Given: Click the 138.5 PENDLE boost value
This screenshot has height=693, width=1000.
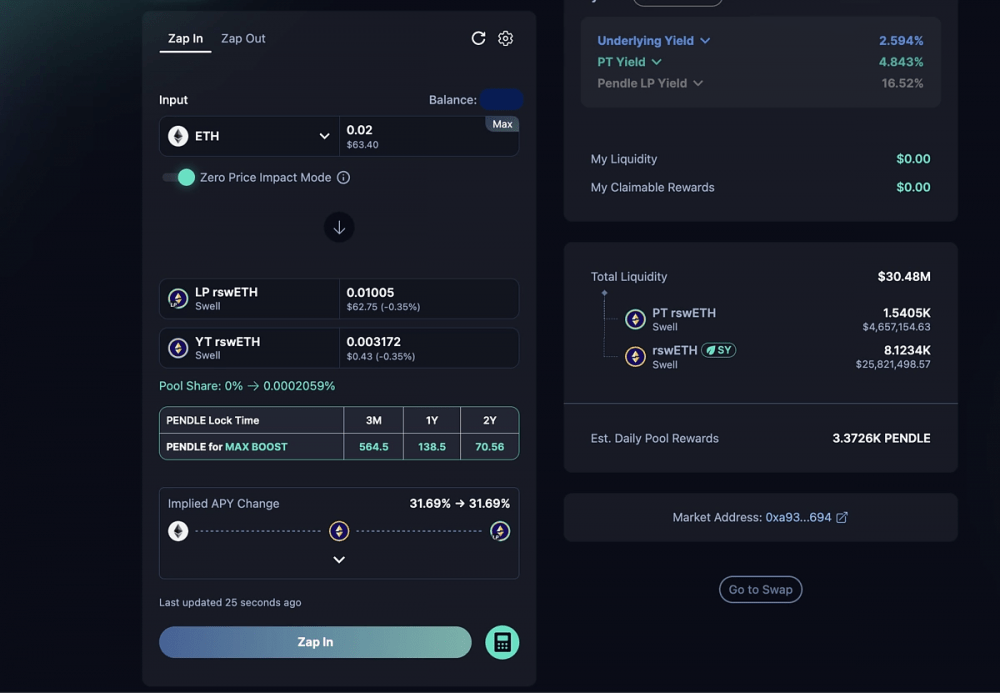Looking at the screenshot, I should [x=432, y=447].
